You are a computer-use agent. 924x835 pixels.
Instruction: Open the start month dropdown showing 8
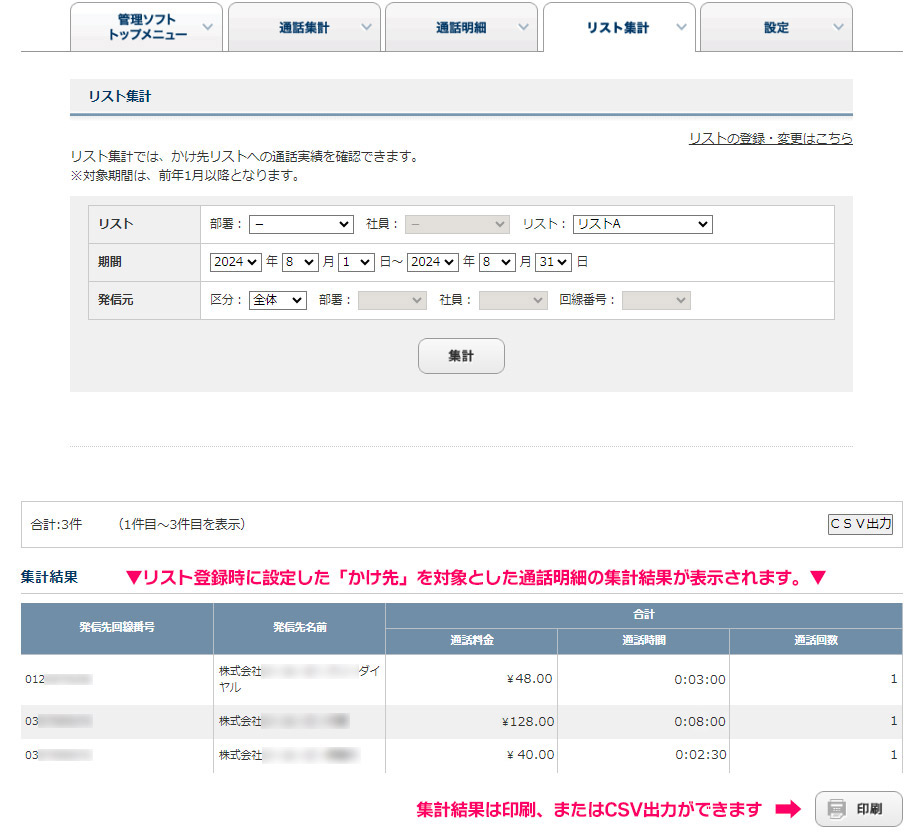[299, 262]
